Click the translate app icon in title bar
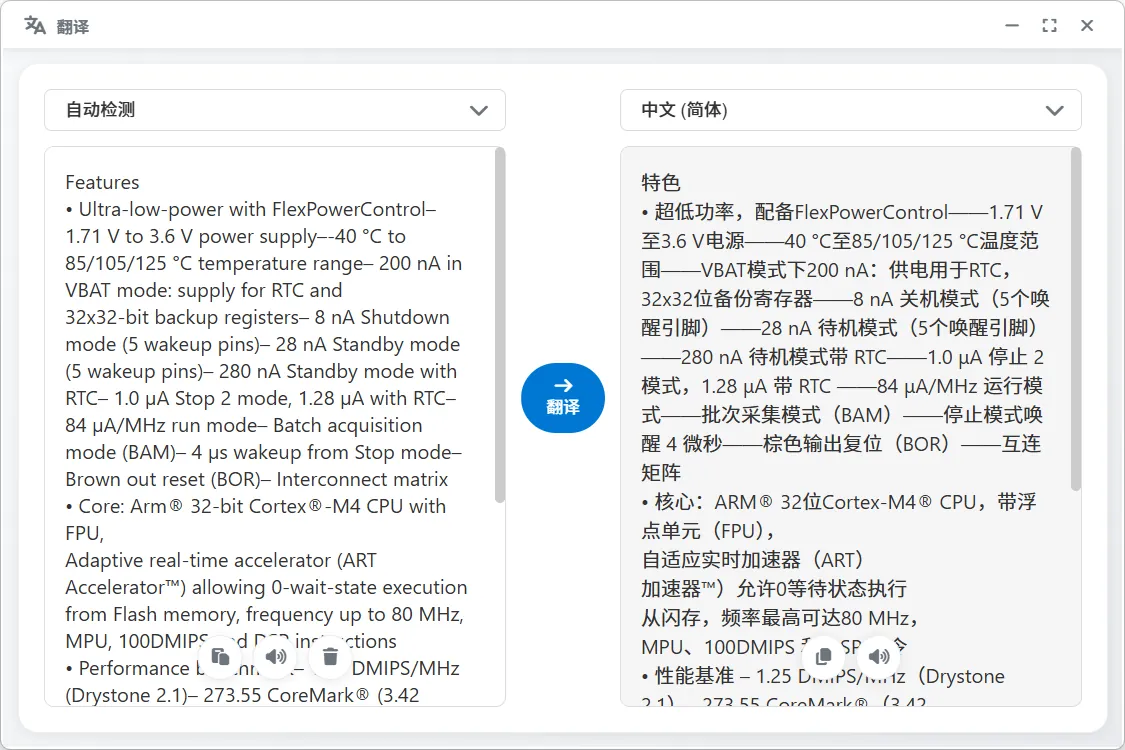The height and width of the screenshot is (750, 1125). [x=35, y=26]
